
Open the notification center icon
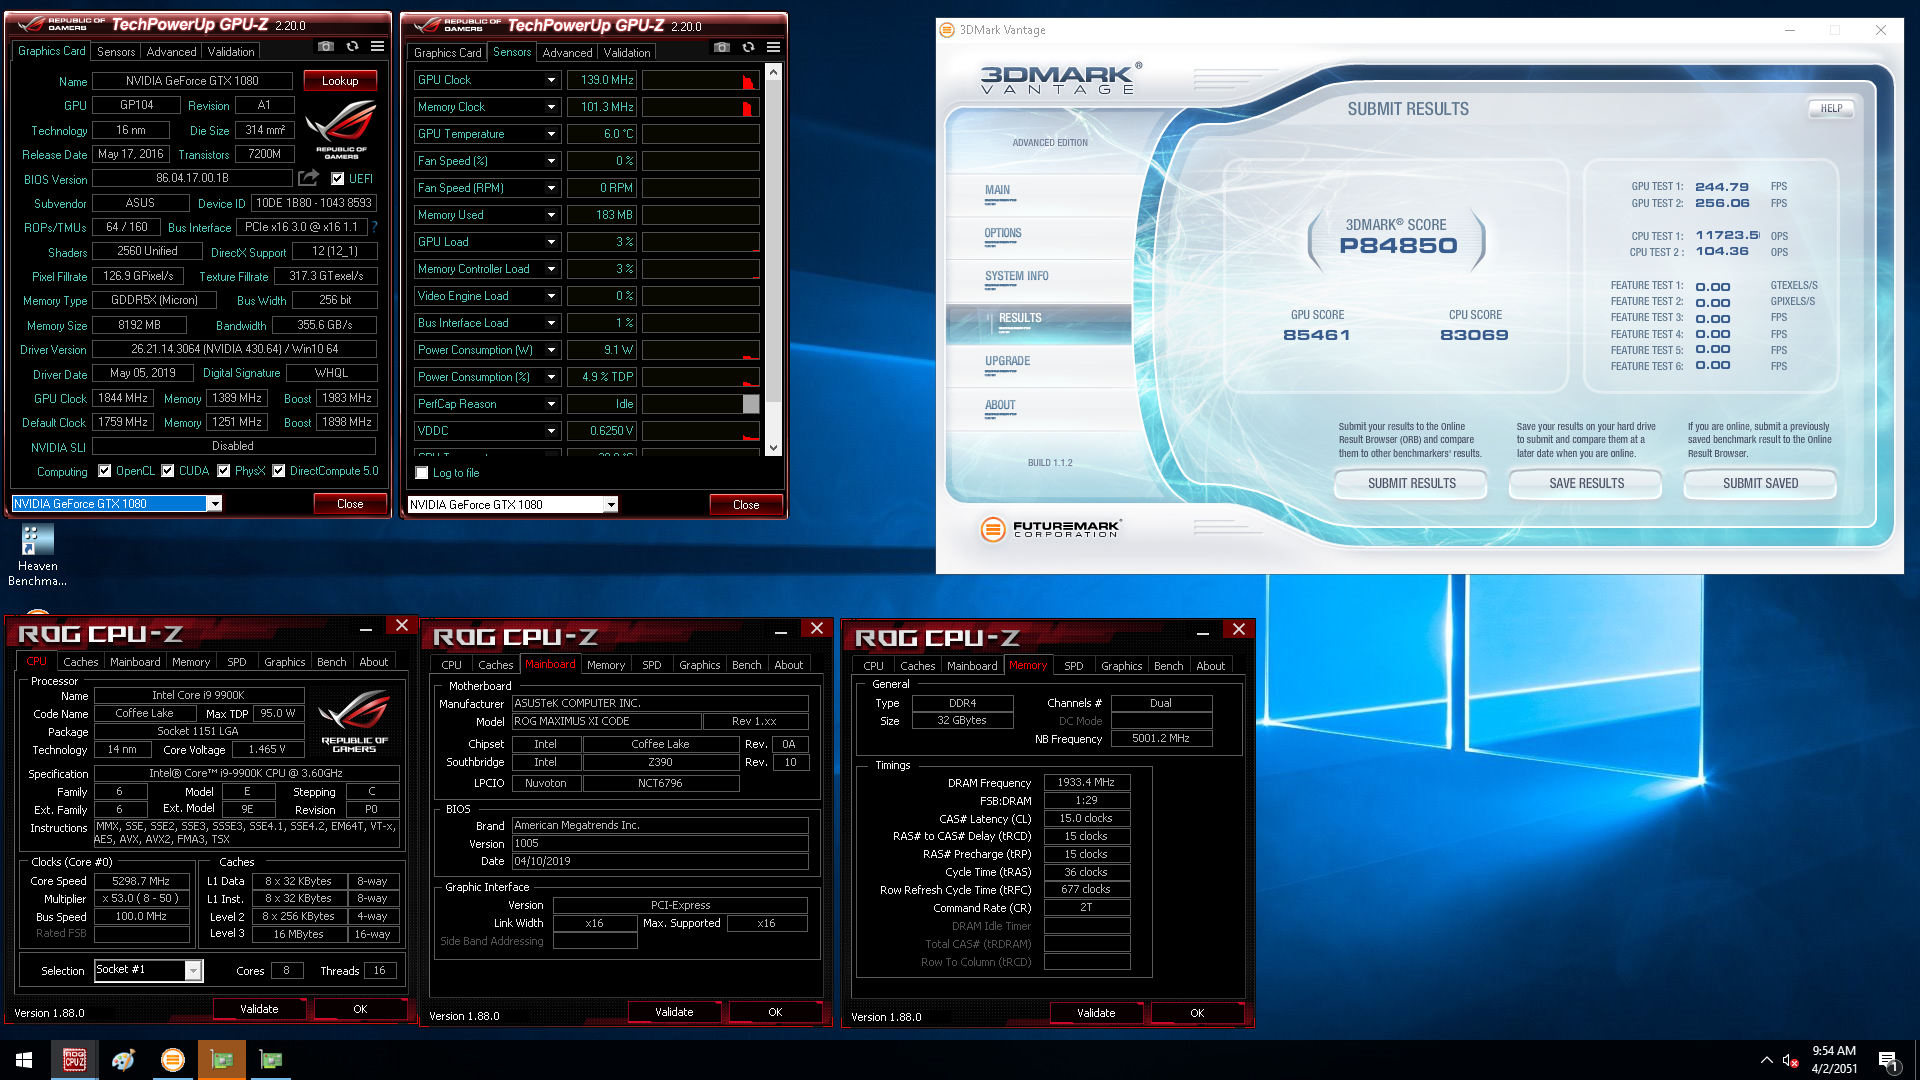1888,1061
